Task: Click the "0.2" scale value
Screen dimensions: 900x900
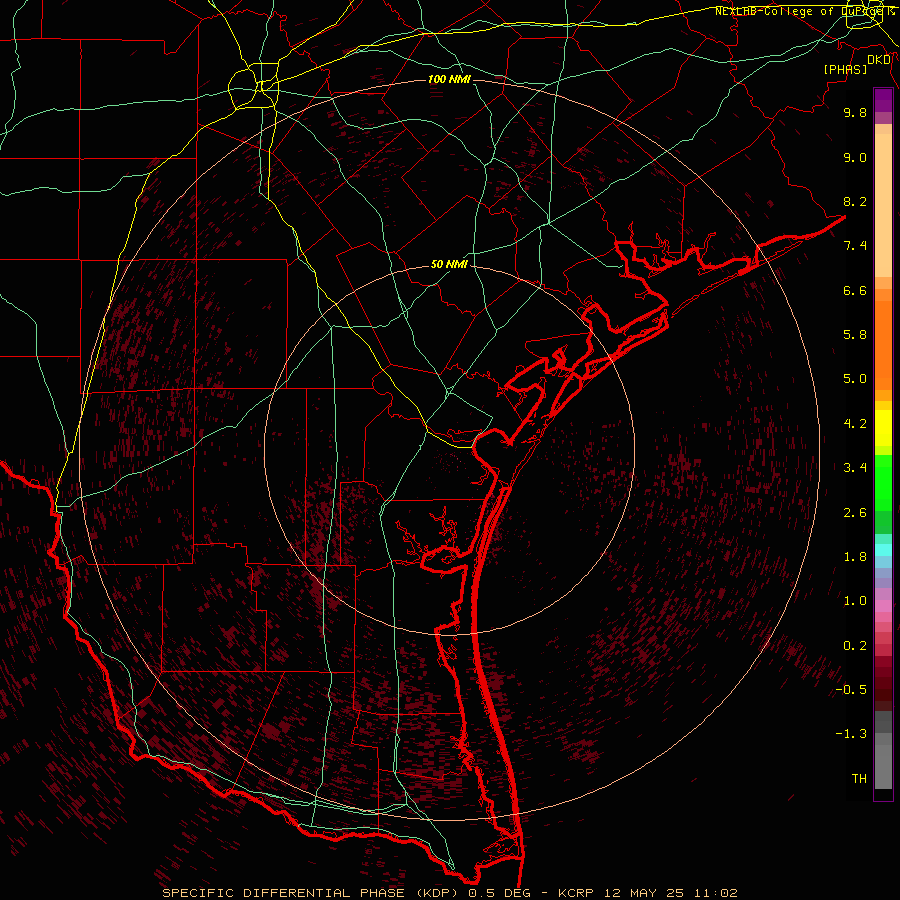Action: tap(855, 646)
